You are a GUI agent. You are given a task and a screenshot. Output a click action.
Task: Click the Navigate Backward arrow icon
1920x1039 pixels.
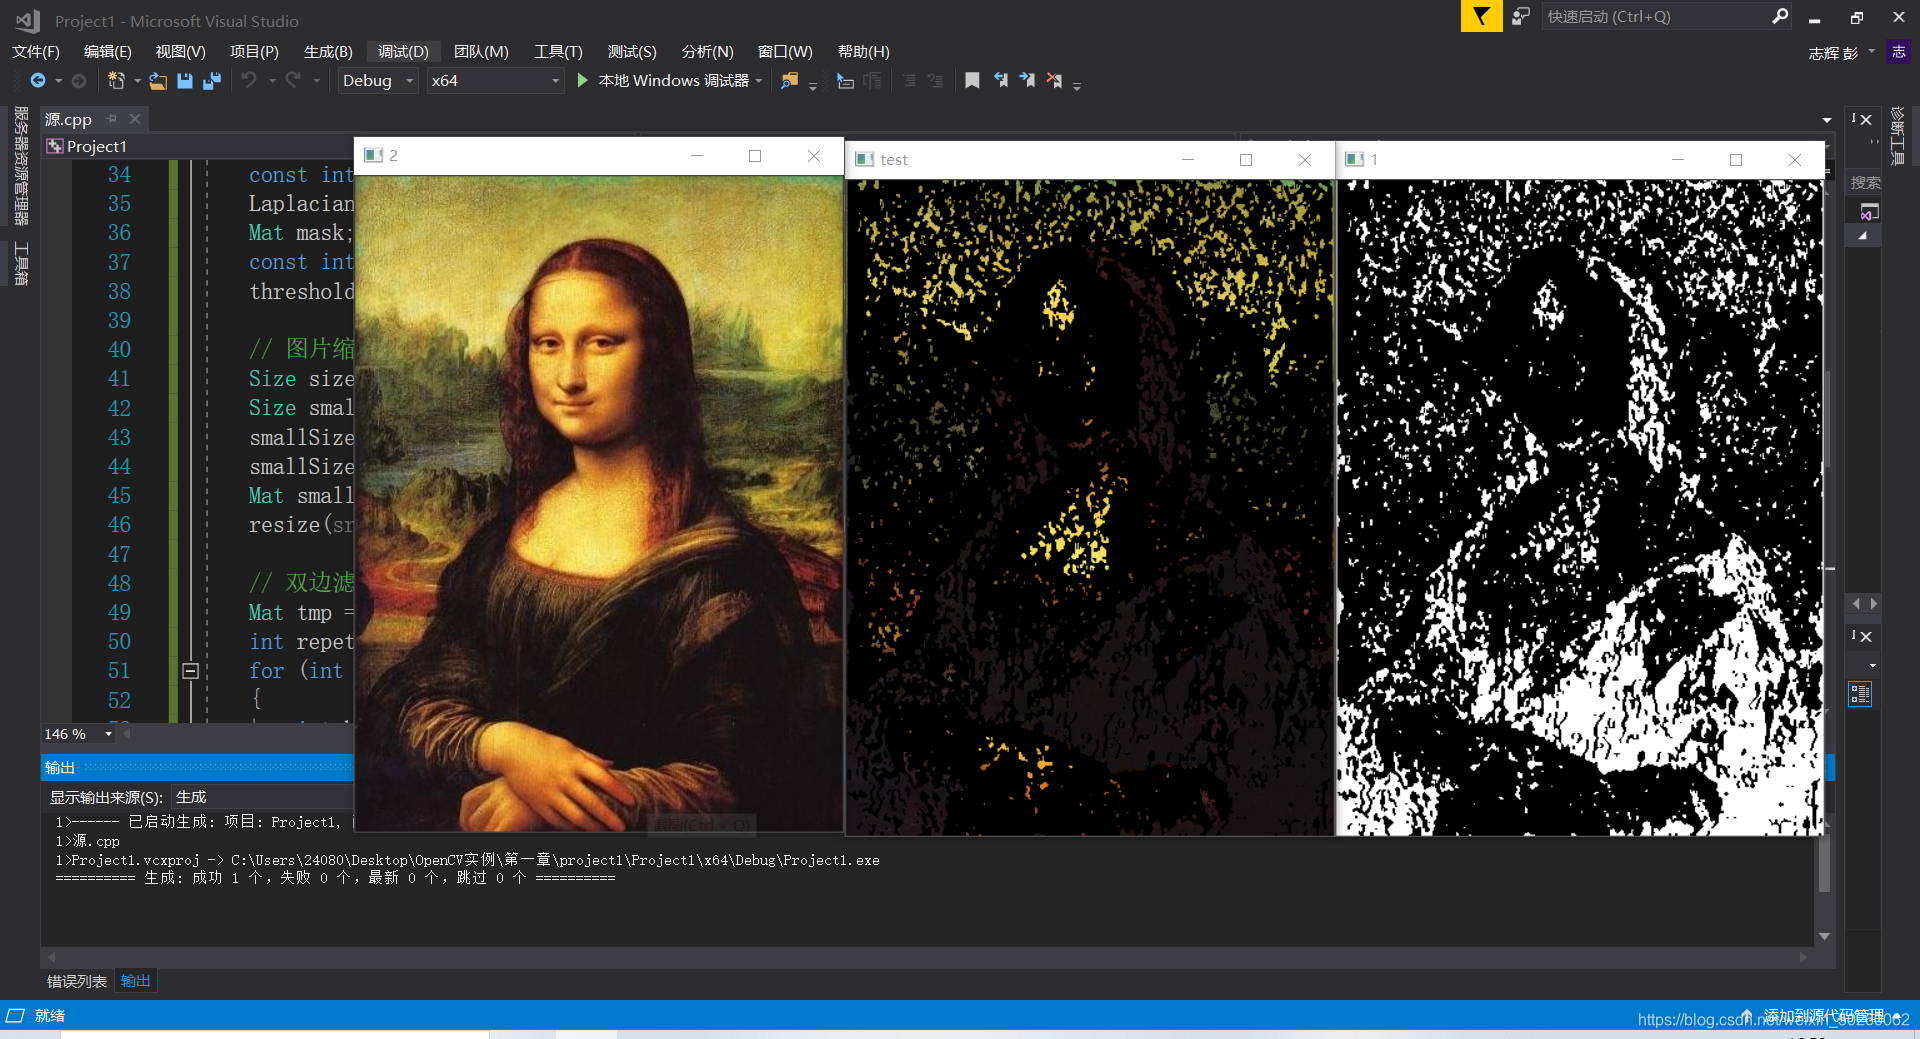coord(38,81)
